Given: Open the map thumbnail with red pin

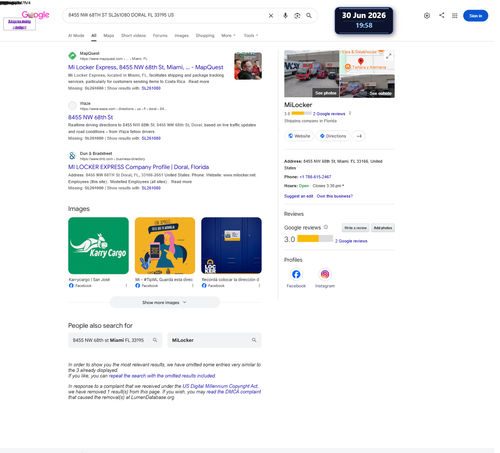Looking at the screenshot, I should (x=366, y=62).
